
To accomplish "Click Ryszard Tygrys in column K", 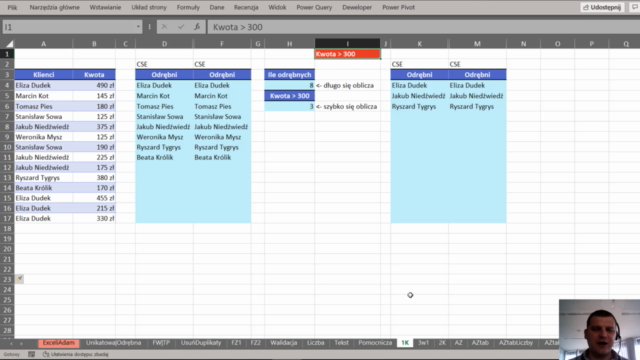I will click(419, 107).
